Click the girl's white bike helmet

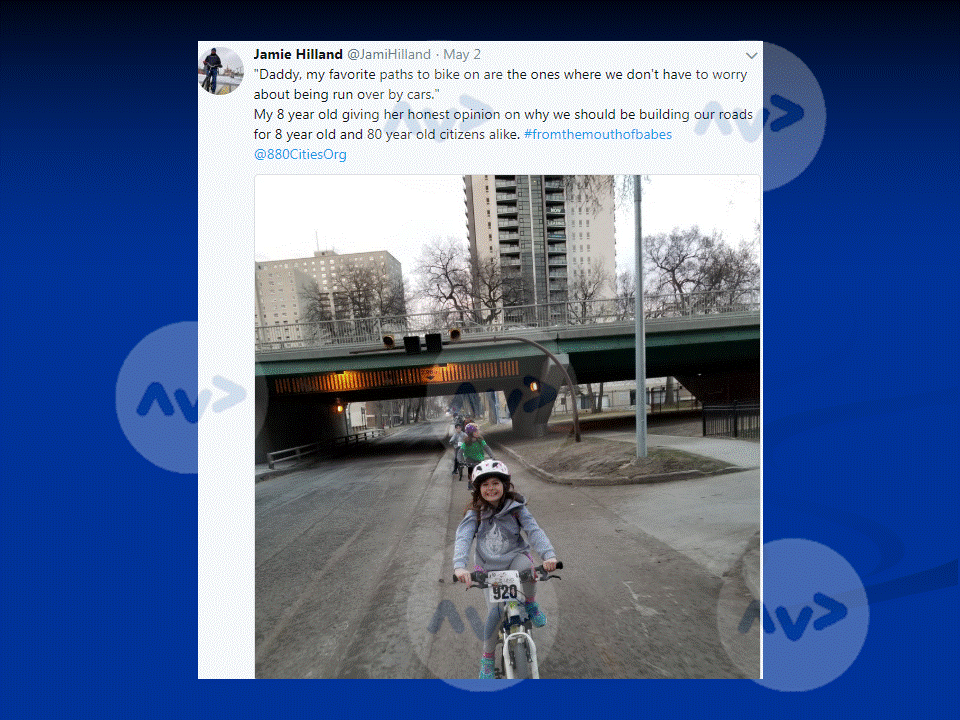click(490, 473)
